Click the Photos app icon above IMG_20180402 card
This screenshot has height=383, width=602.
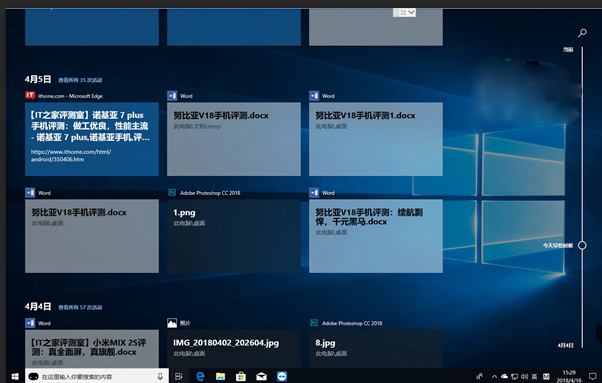click(x=172, y=323)
